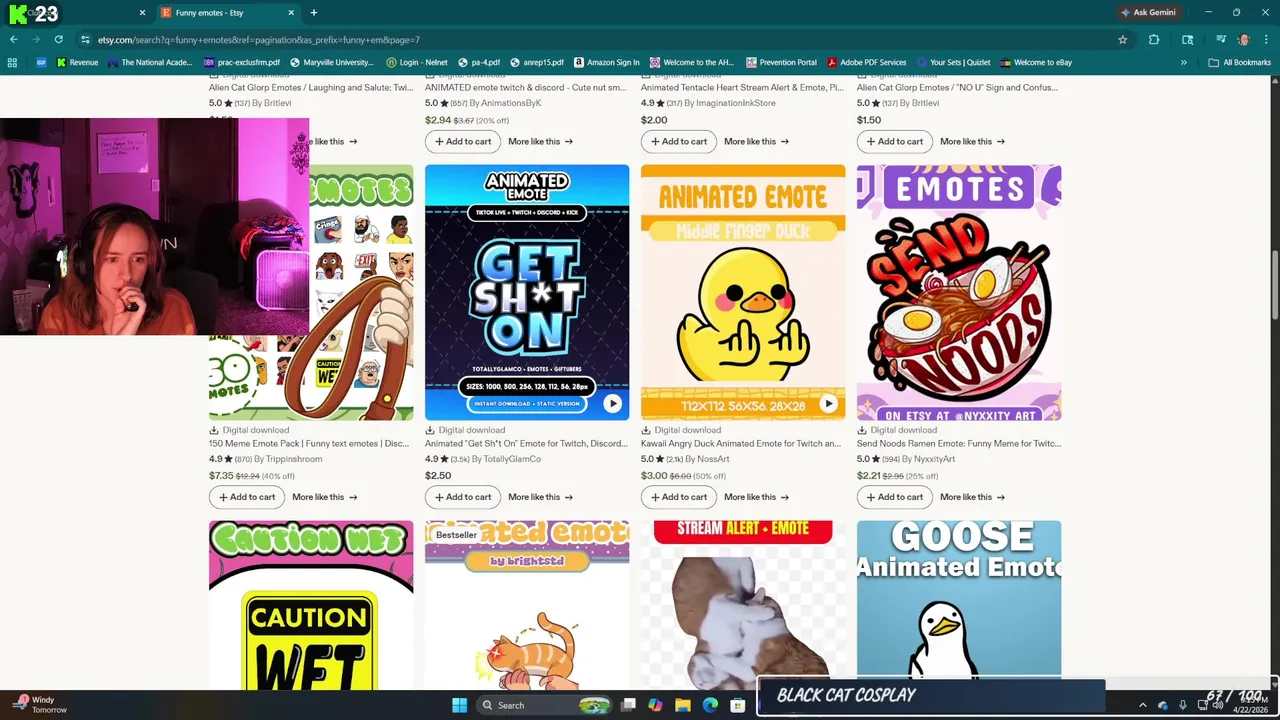Open the Adobe PDF Services bookmark
This screenshot has height=720, width=1280.
[x=866, y=62]
